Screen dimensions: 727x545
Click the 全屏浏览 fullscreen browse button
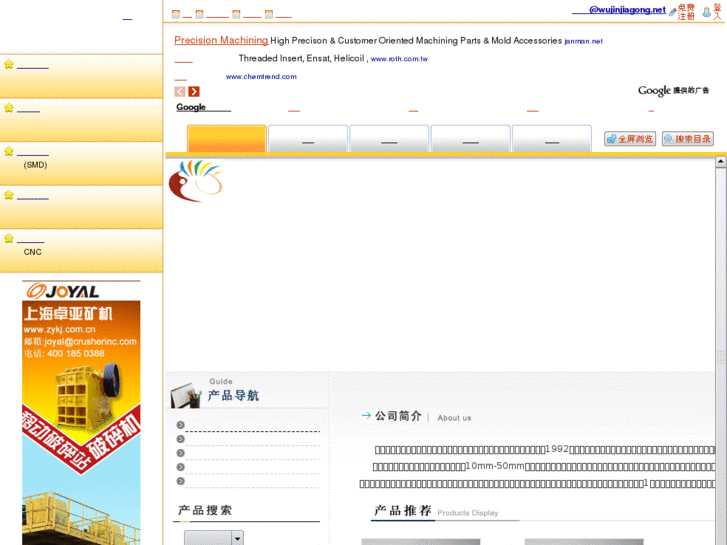pos(630,139)
